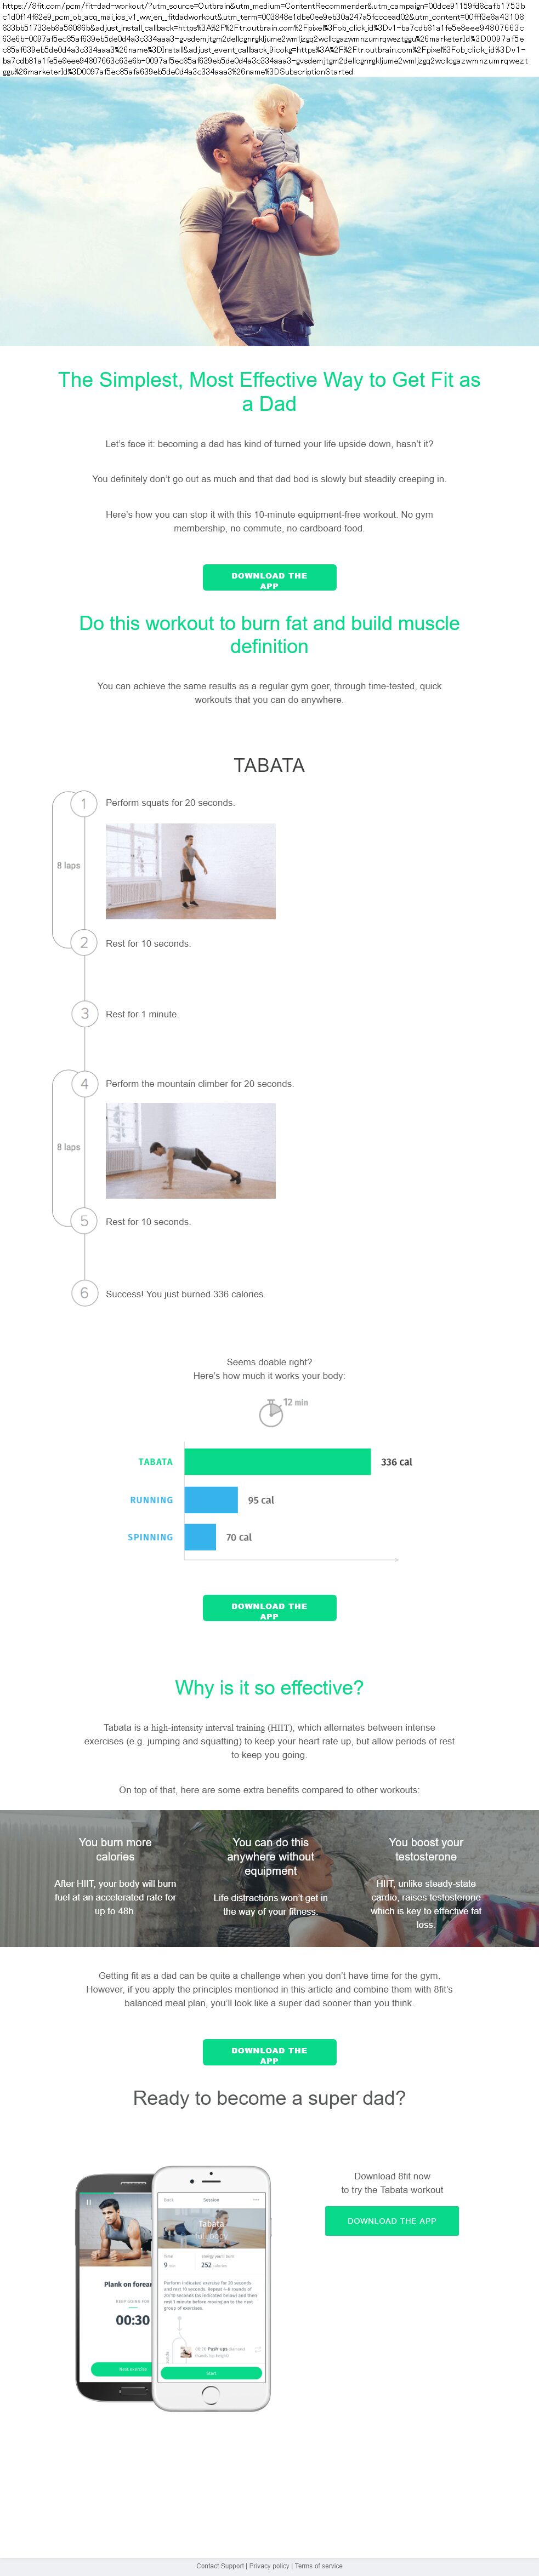Tap pause icon on black phone mockup

point(88,2201)
